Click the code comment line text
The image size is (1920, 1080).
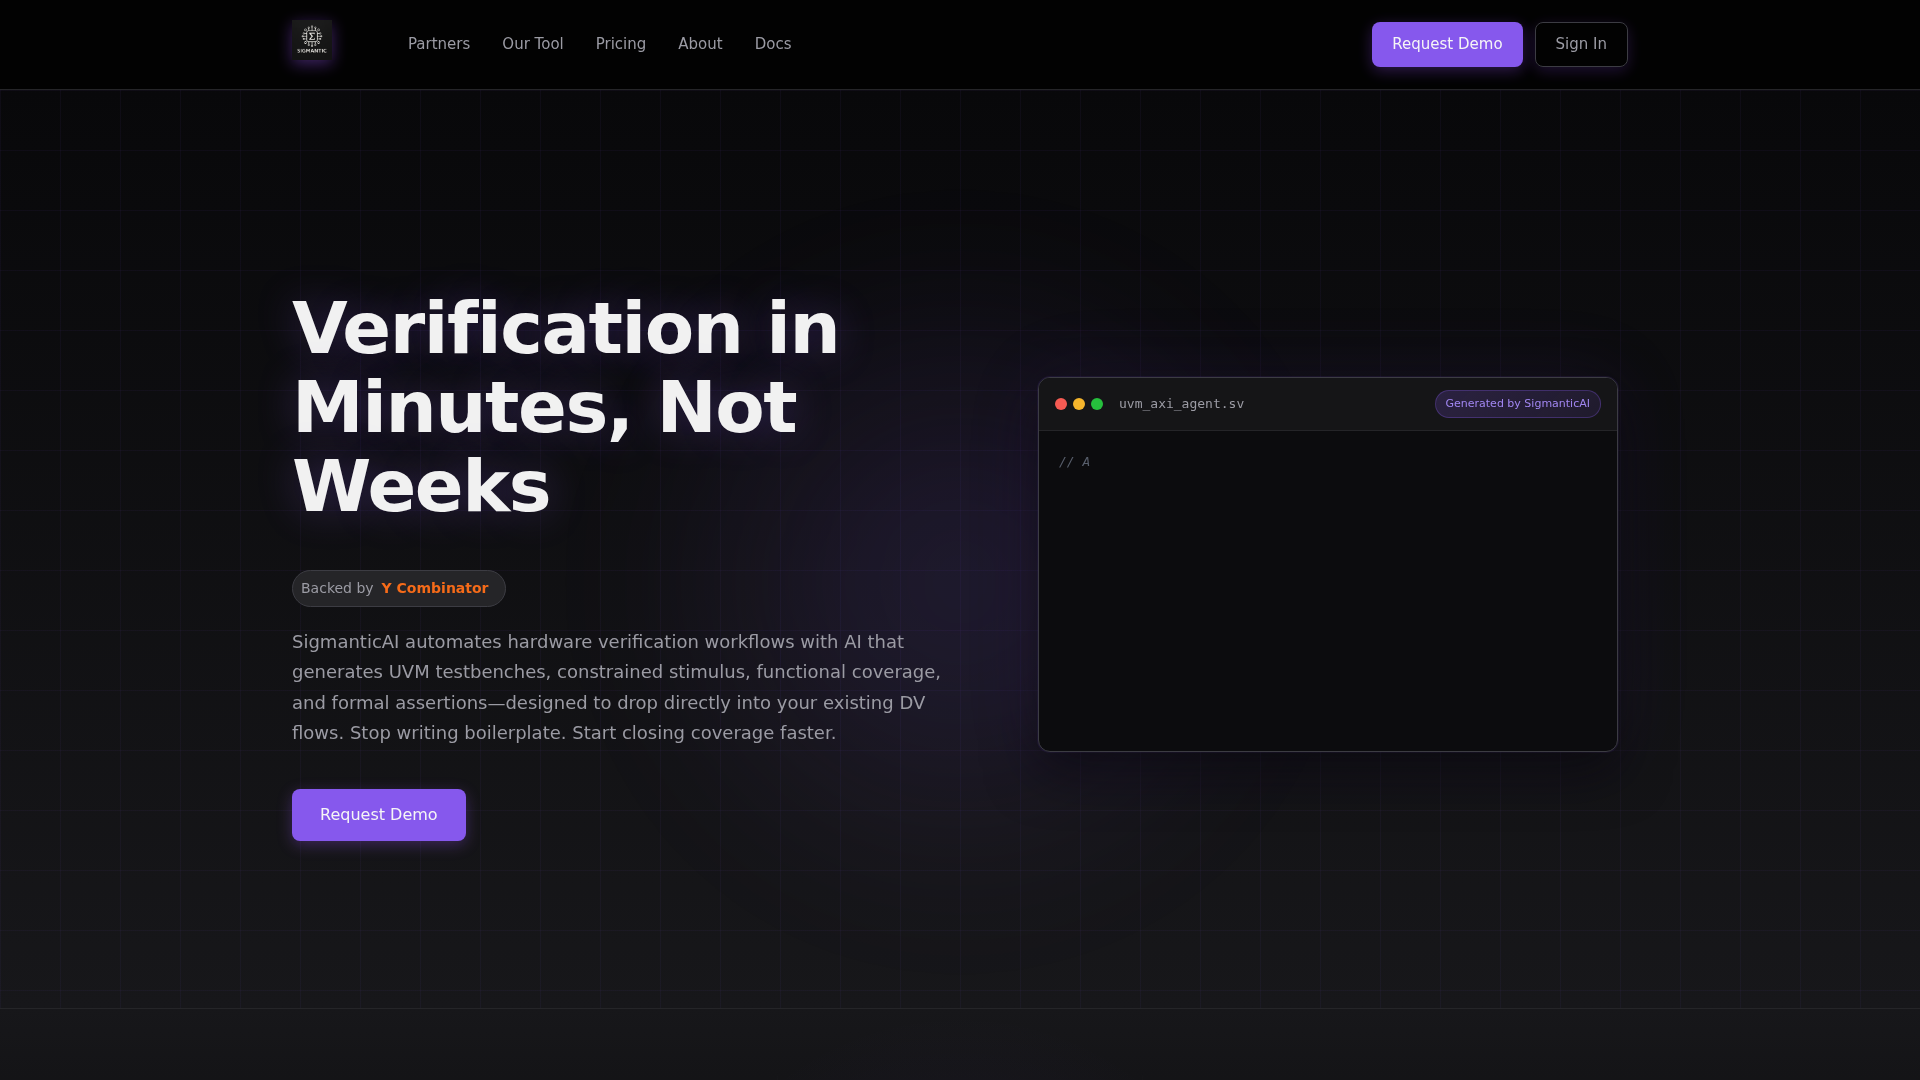click(x=1074, y=462)
